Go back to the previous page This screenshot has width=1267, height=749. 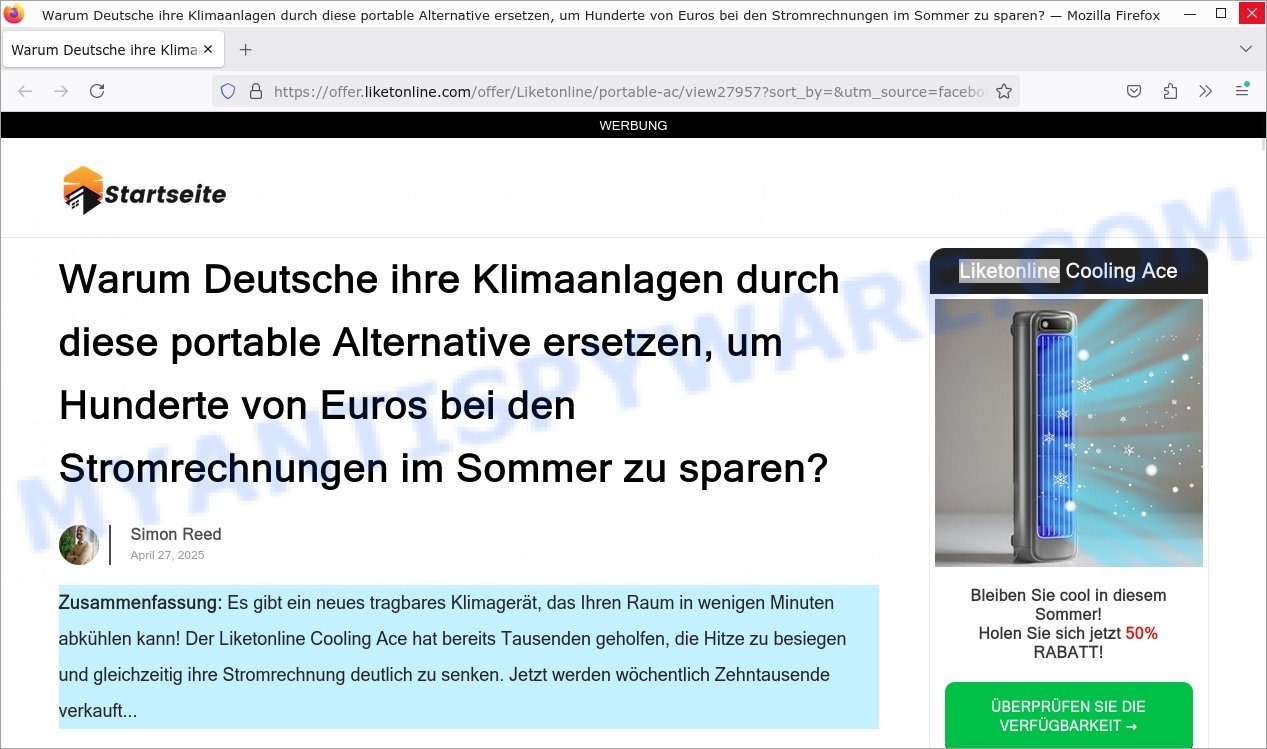[x=25, y=91]
